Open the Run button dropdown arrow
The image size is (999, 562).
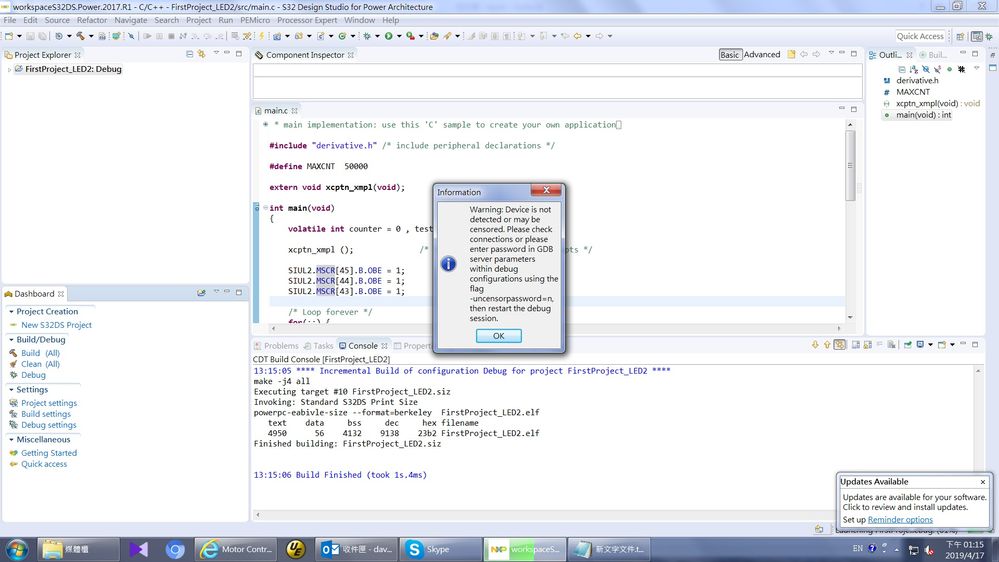(x=399, y=36)
